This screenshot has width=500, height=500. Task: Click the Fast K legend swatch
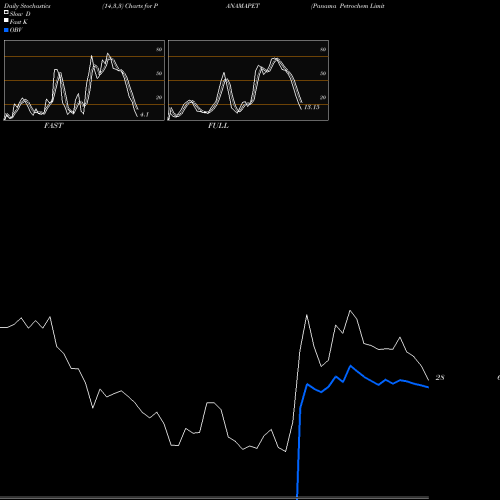(x=6, y=20)
